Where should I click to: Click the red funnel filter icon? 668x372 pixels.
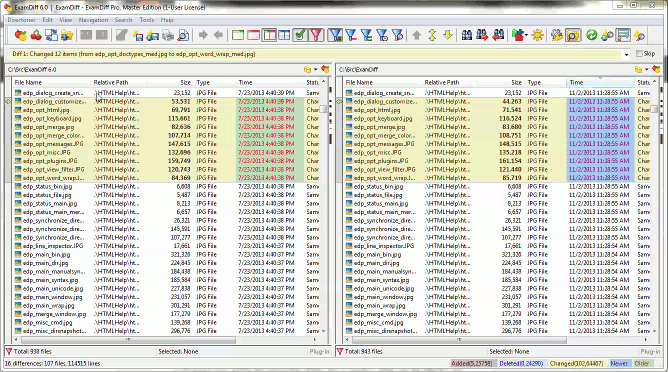(316, 35)
